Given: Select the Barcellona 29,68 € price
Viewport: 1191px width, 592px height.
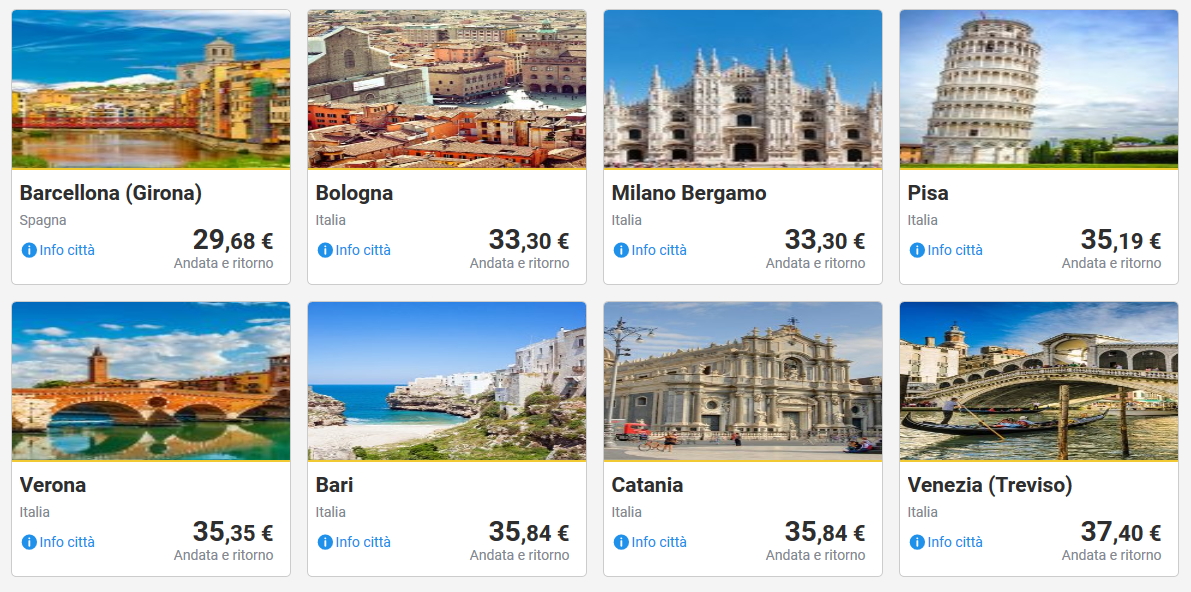Looking at the screenshot, I should pos(232,240).
